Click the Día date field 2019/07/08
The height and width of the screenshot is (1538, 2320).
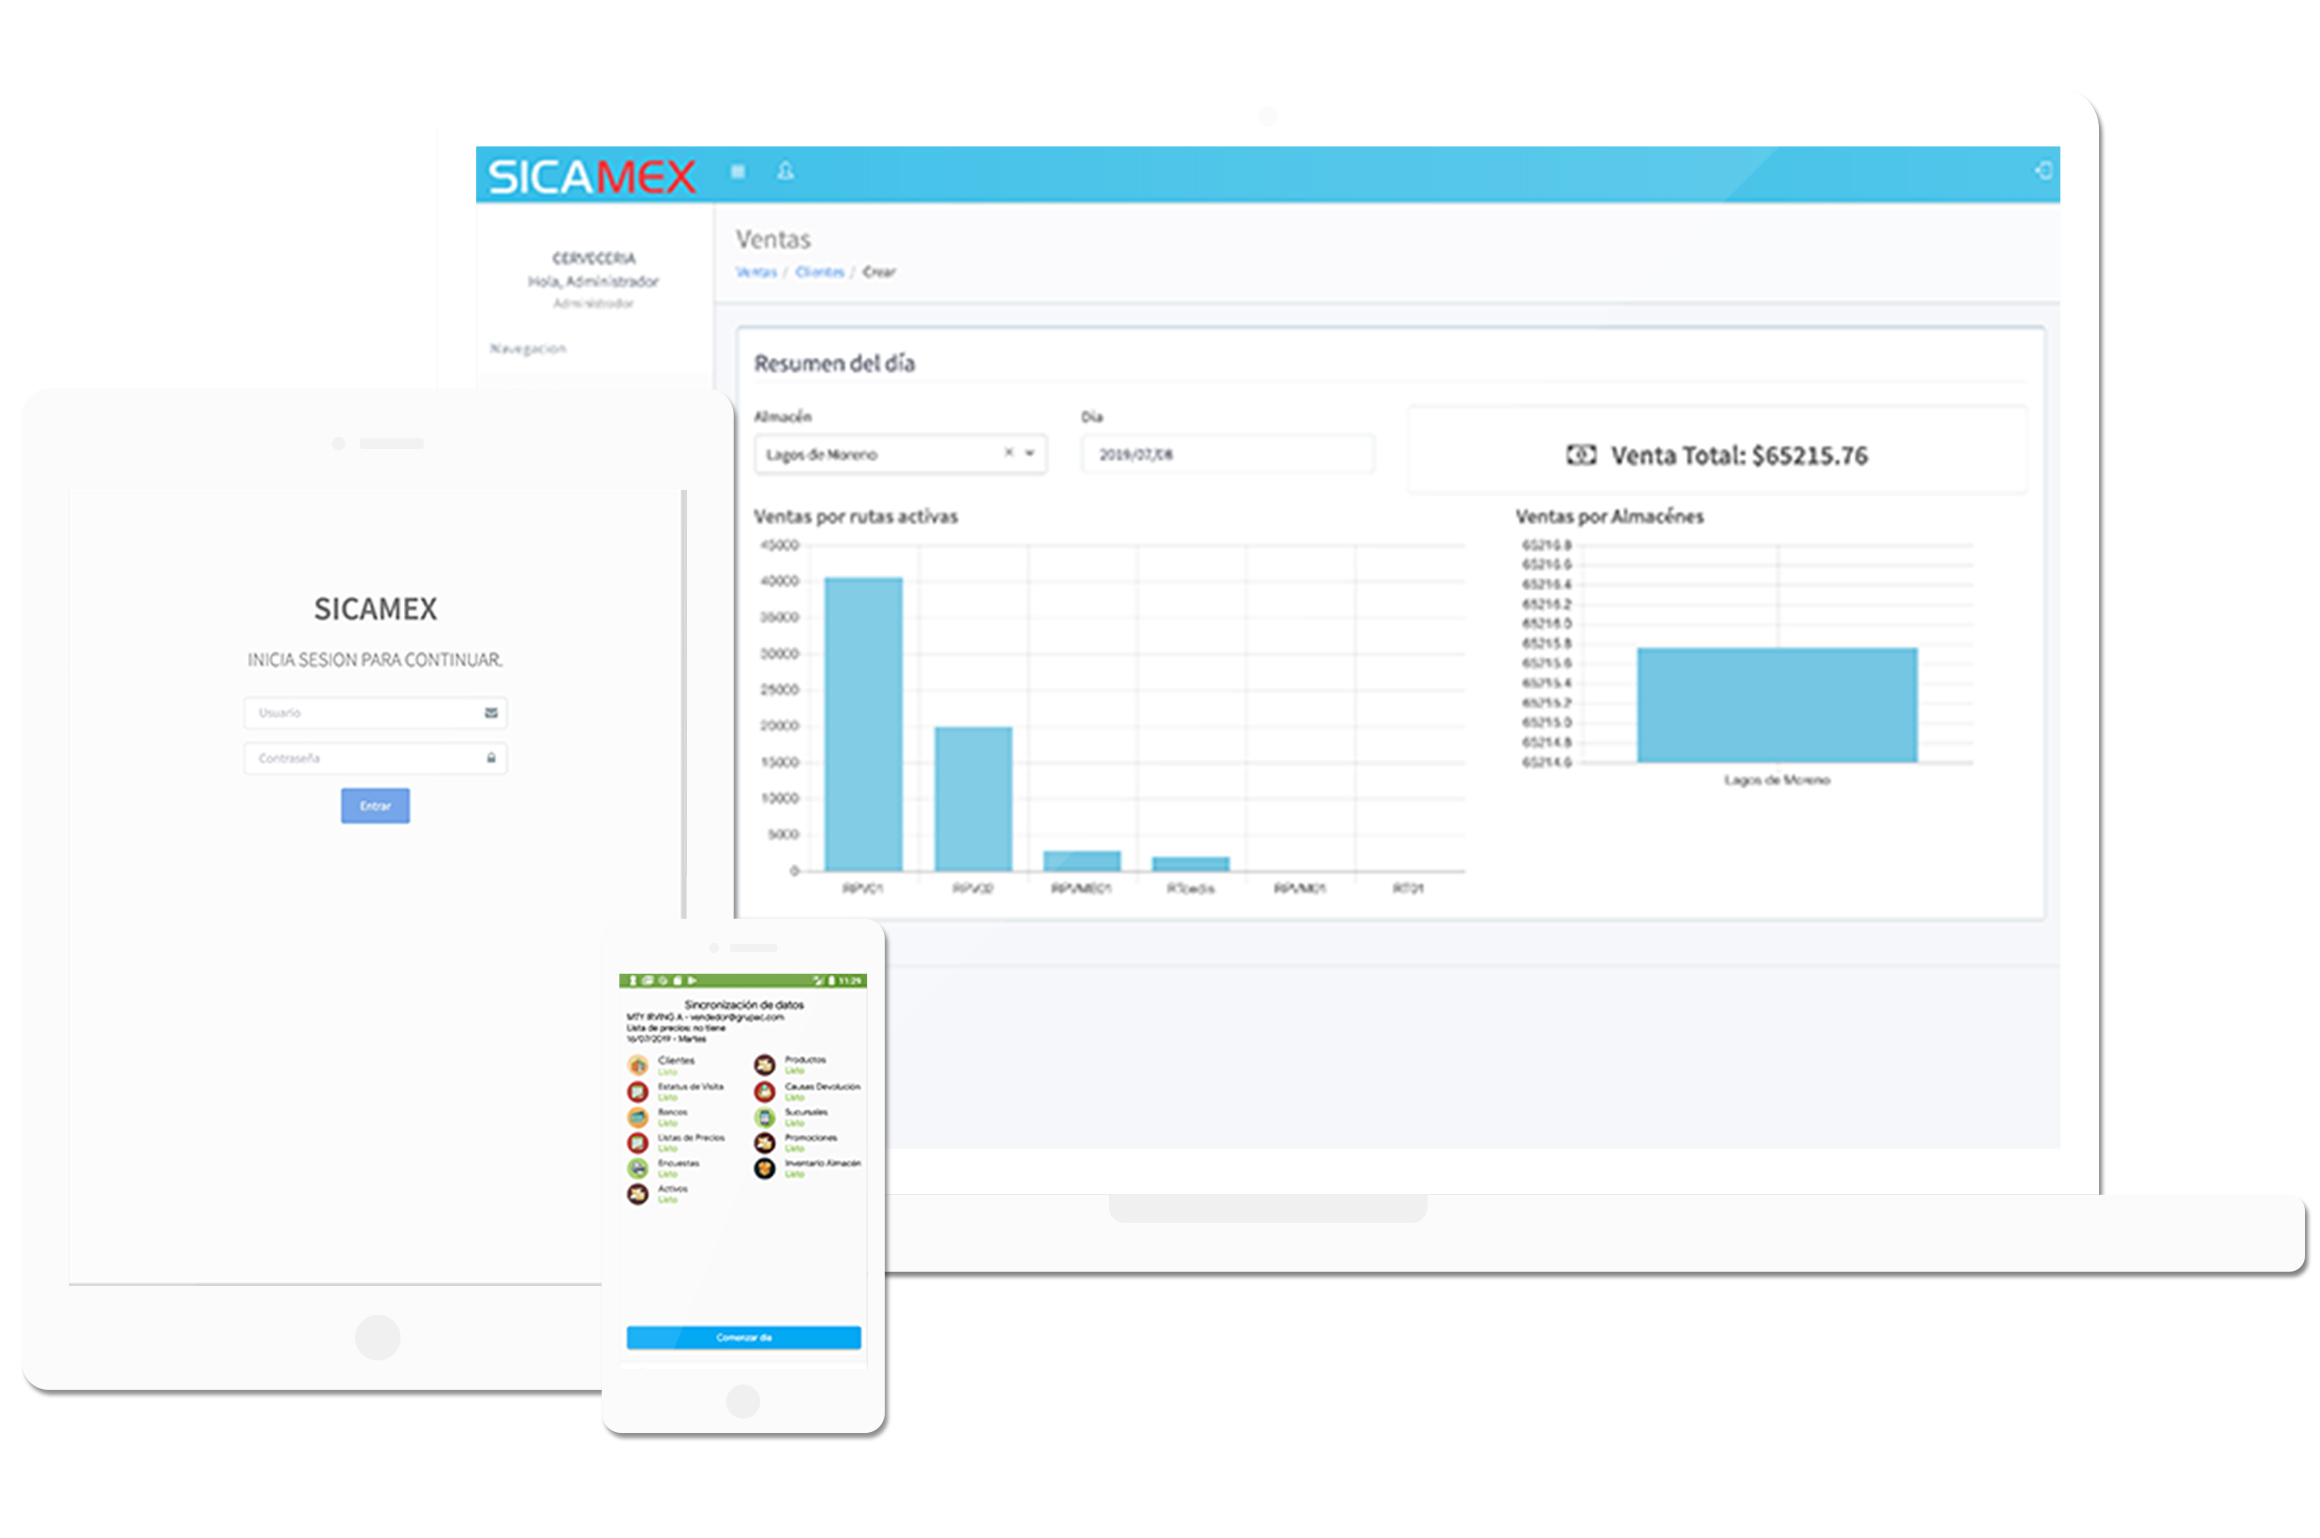[x=1228, y=454]
